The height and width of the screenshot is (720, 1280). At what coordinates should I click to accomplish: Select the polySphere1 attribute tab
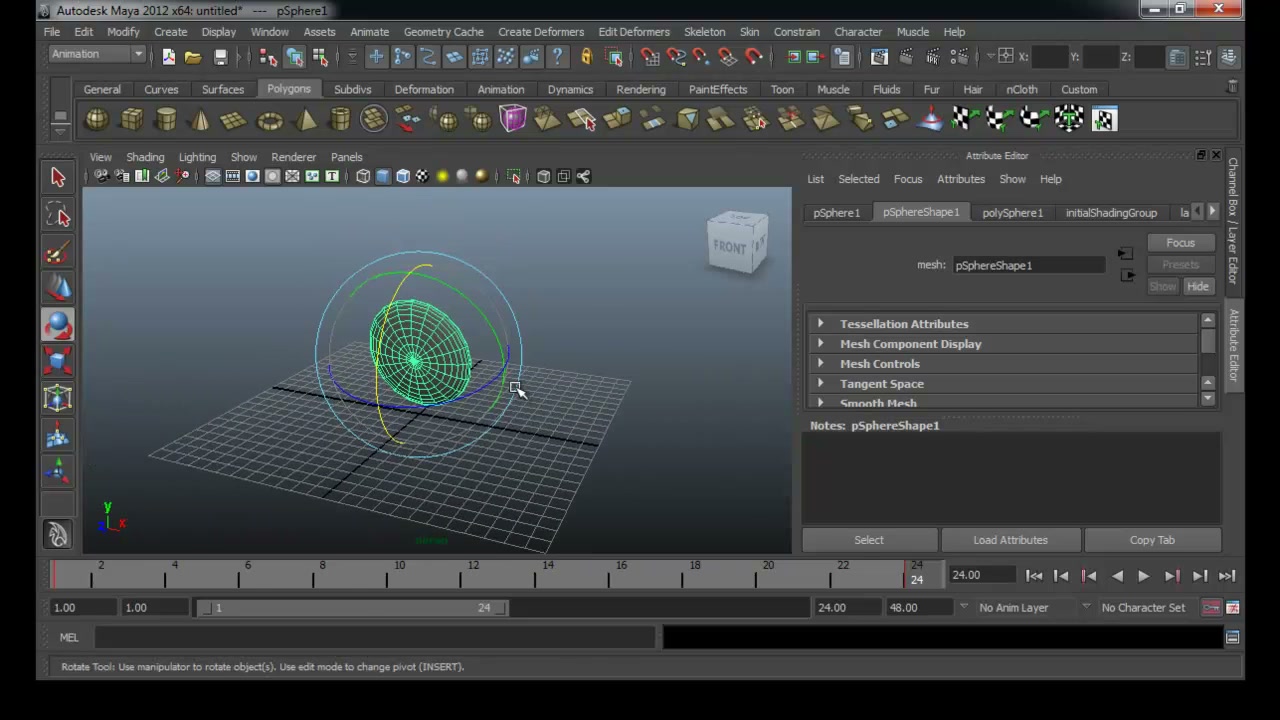pos(1012,212)
